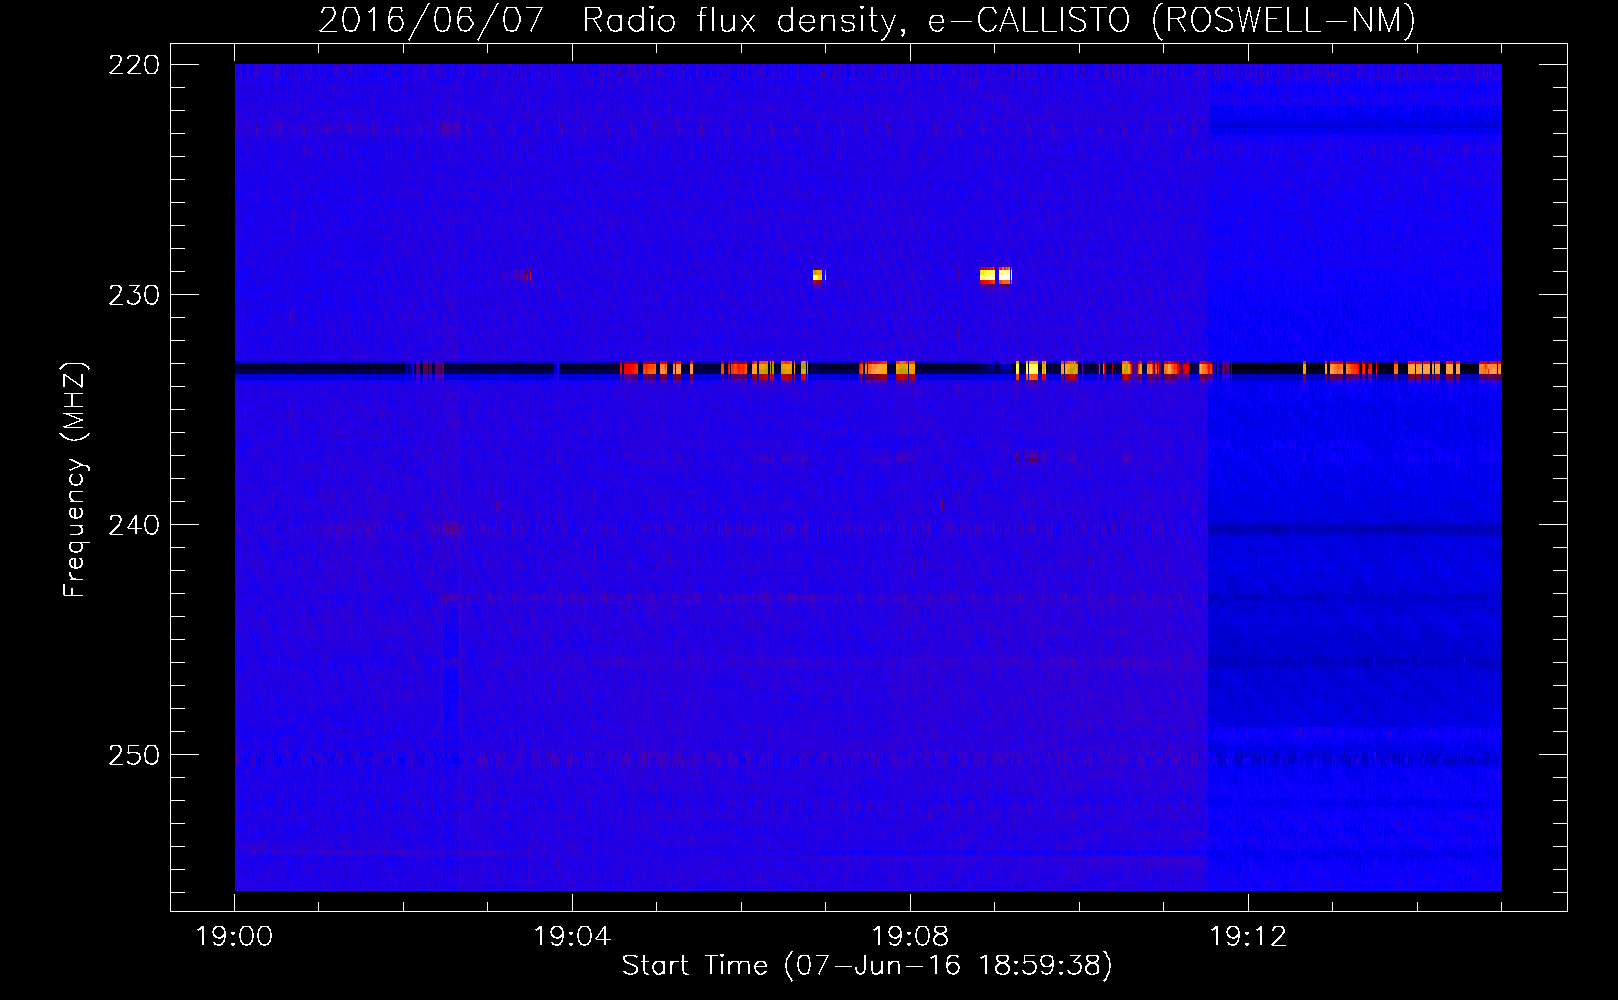The width and height of the screenshot is (1618, 1000).
Task: Click the 250 frequency tick label
Action: pyautogui.click(x=133, y=755)
